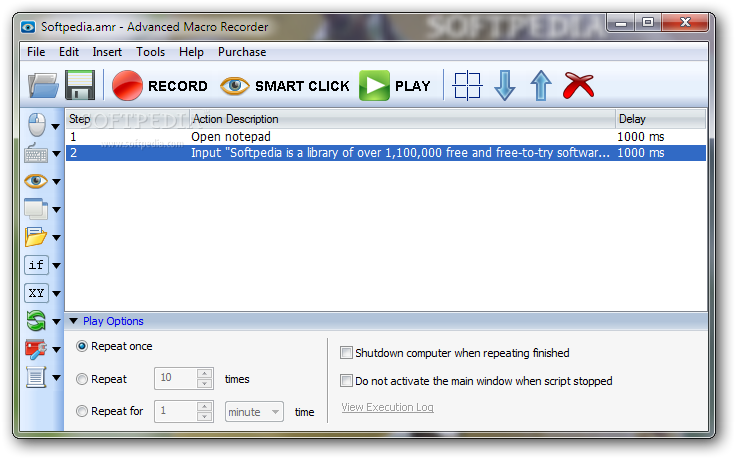Open the Insert menu
The width and height of the screenshot is (736, 459).
[x=107, y=52]
